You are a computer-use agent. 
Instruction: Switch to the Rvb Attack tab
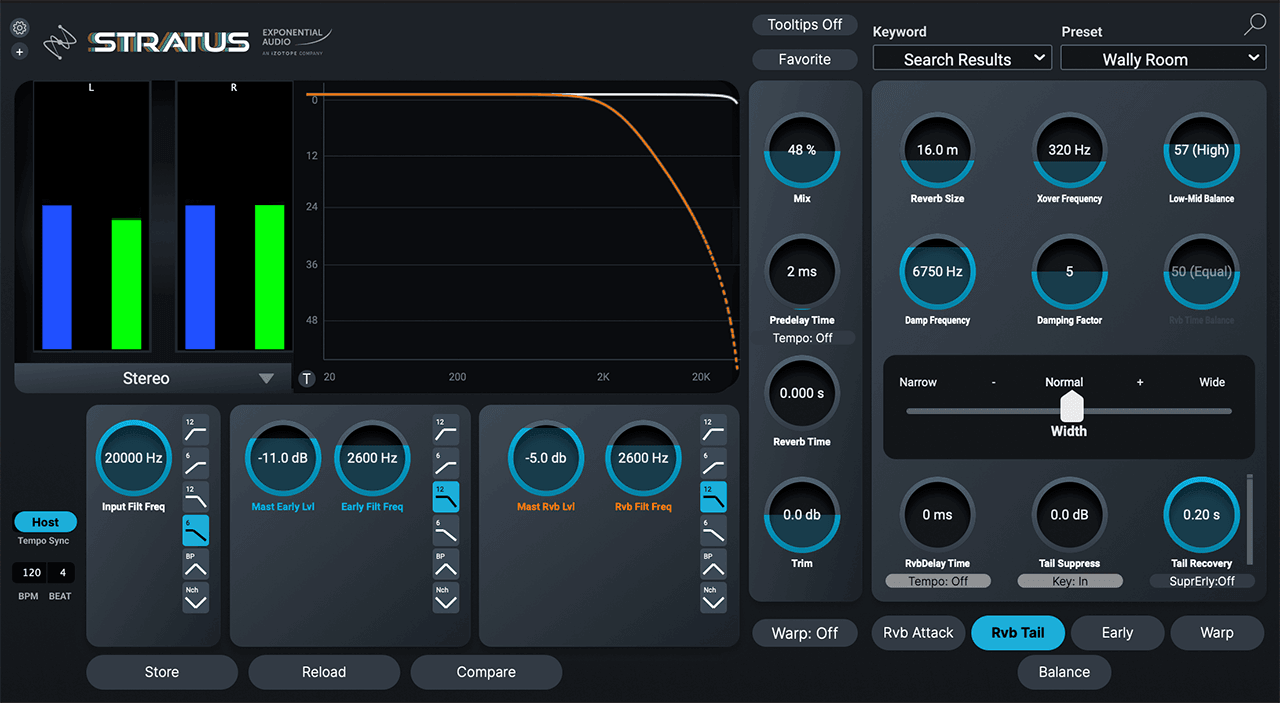point(918,633)
